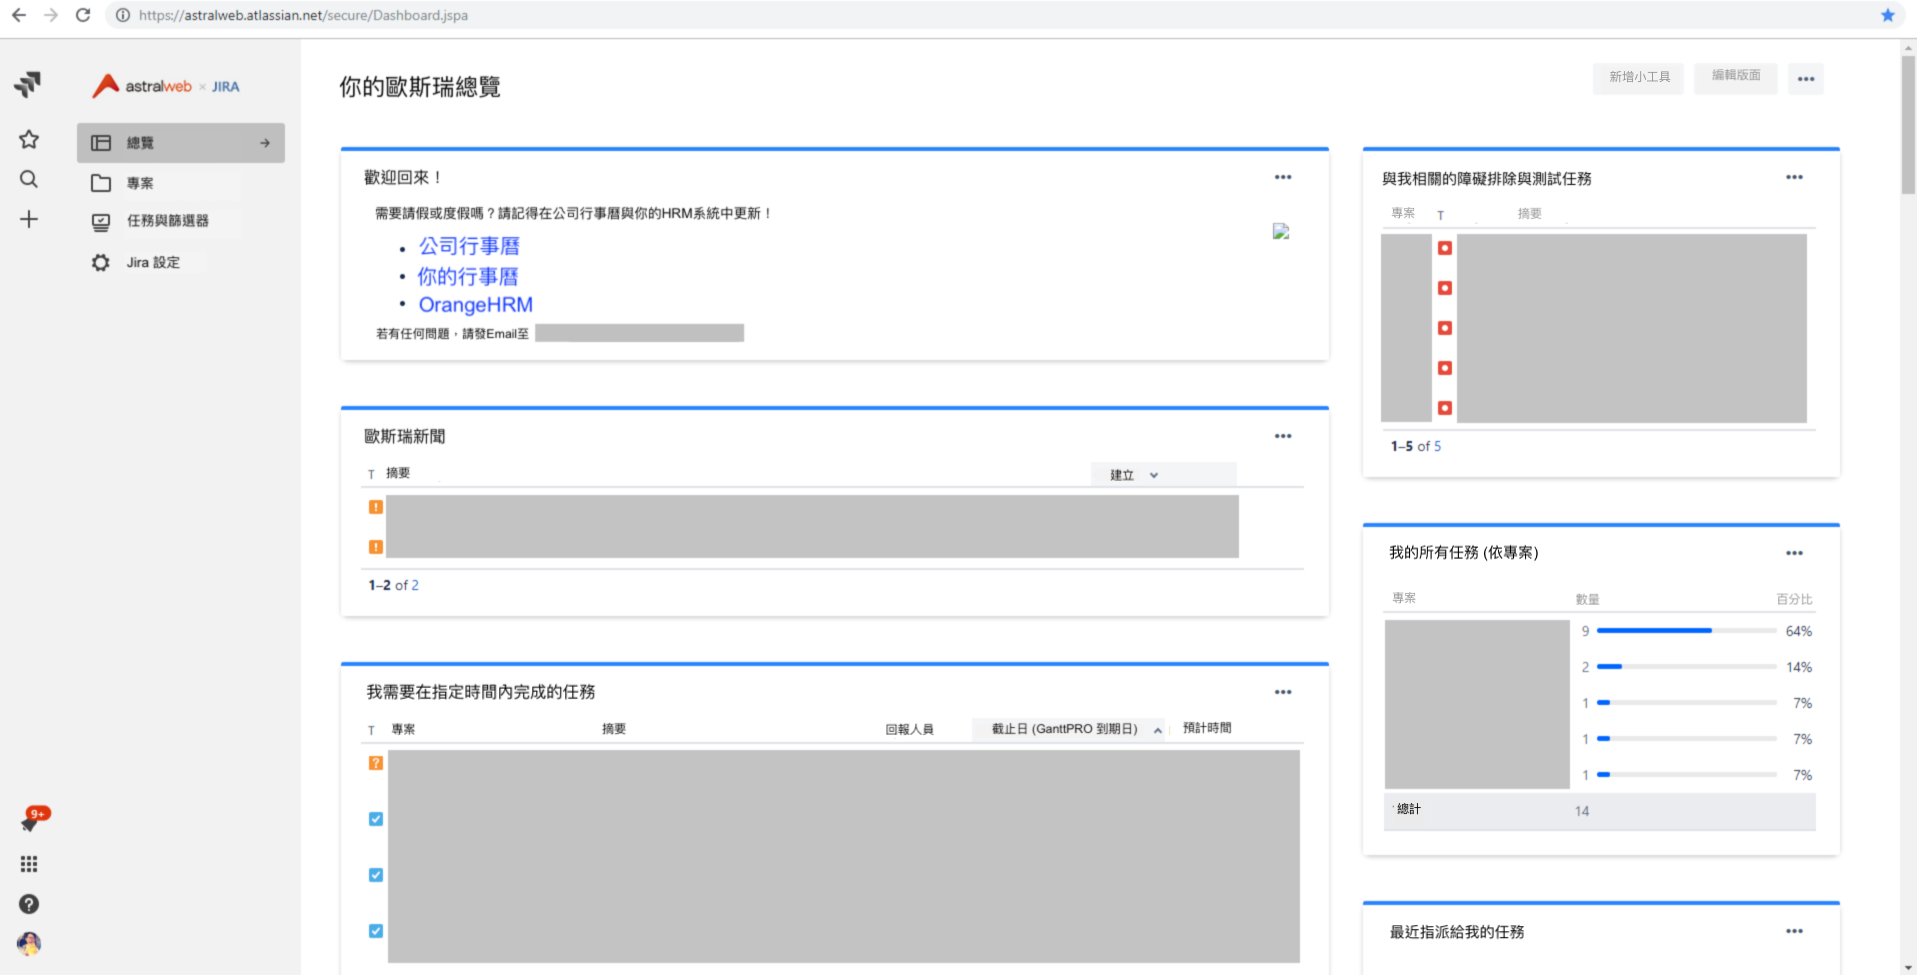Open the user profile avatar
This screenshot has width=1917, height=975.
point(29,943)
